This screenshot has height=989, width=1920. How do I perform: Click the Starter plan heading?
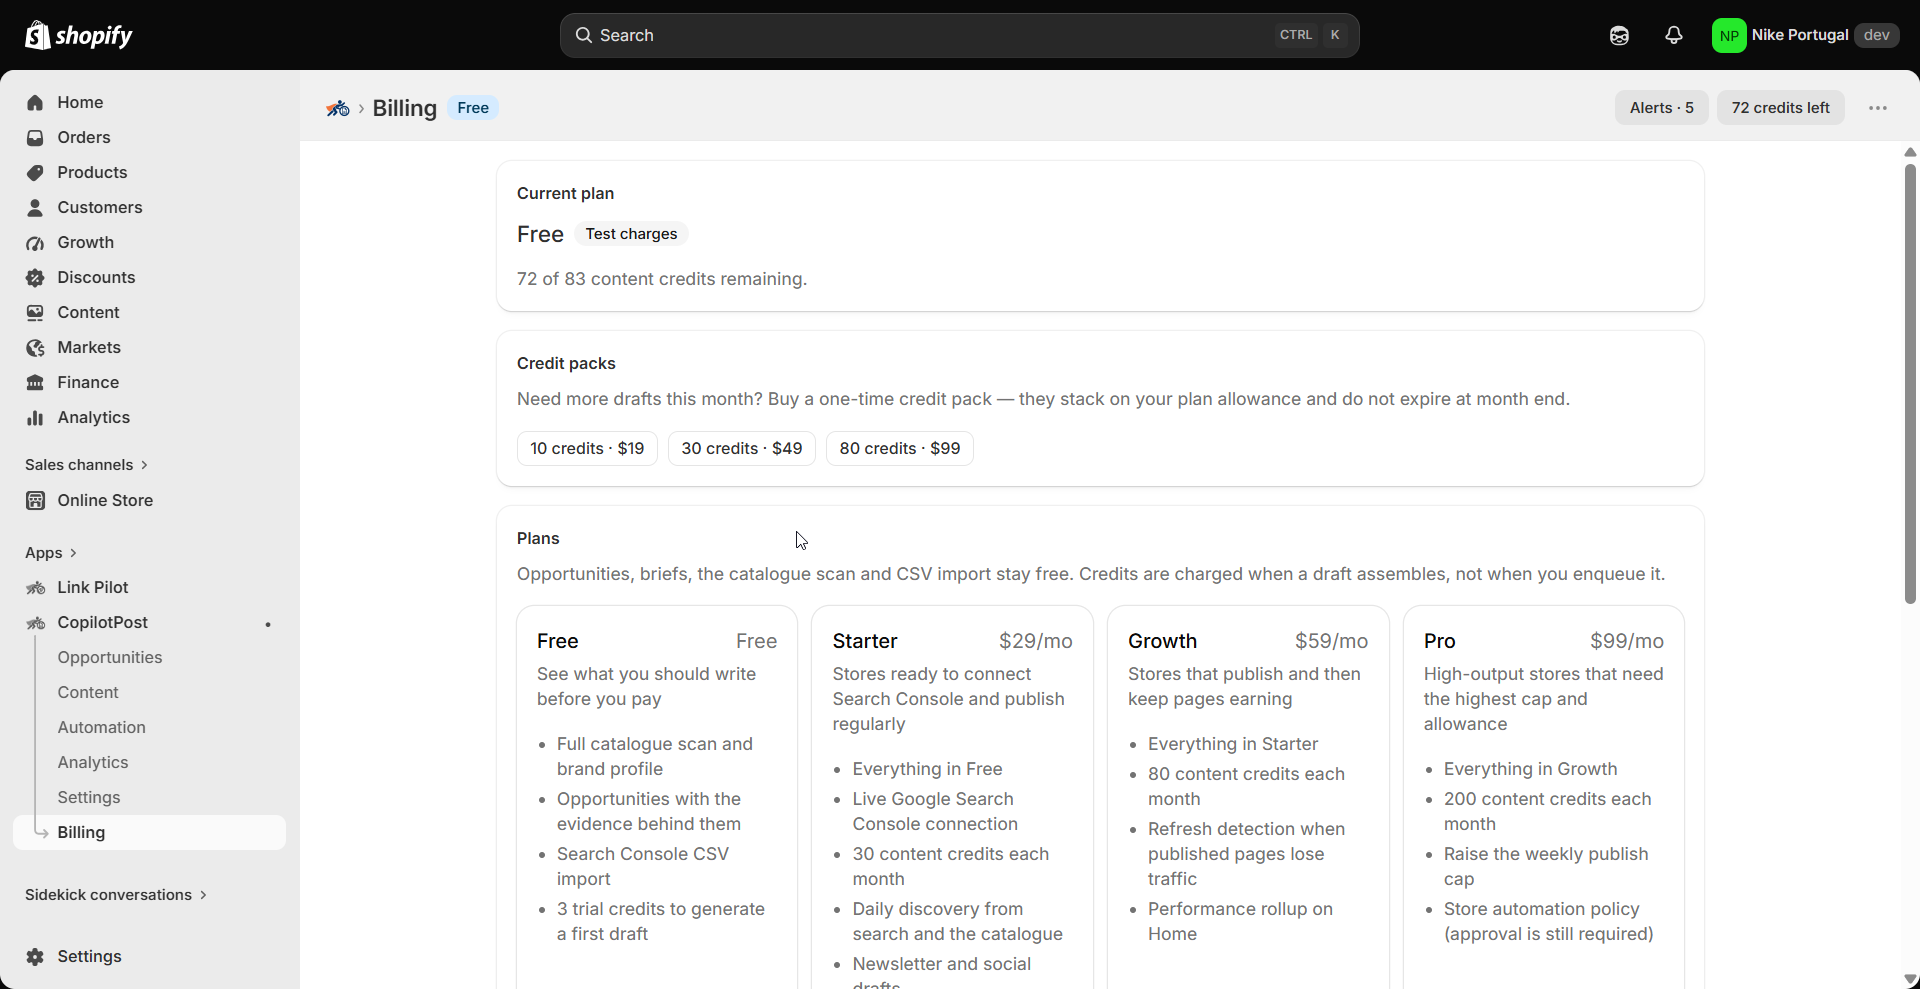point(865,641)
